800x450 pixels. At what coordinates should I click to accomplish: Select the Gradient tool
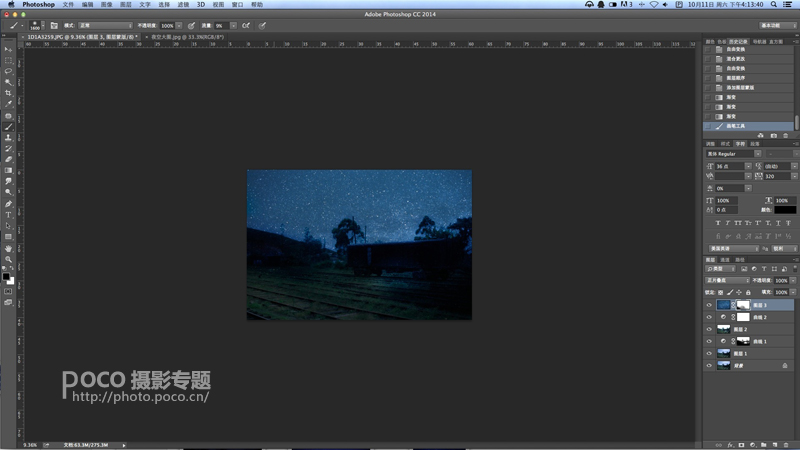point(8,170)
